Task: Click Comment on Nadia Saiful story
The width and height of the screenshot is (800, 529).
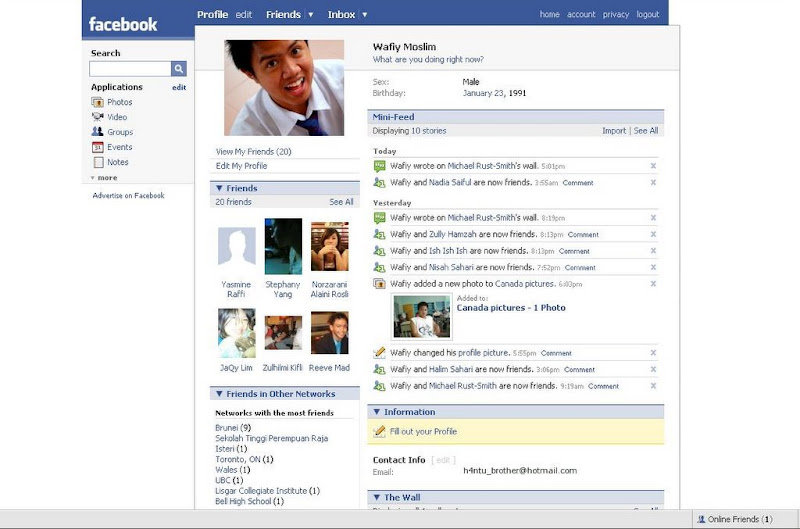Action: (x=578, y=183)
